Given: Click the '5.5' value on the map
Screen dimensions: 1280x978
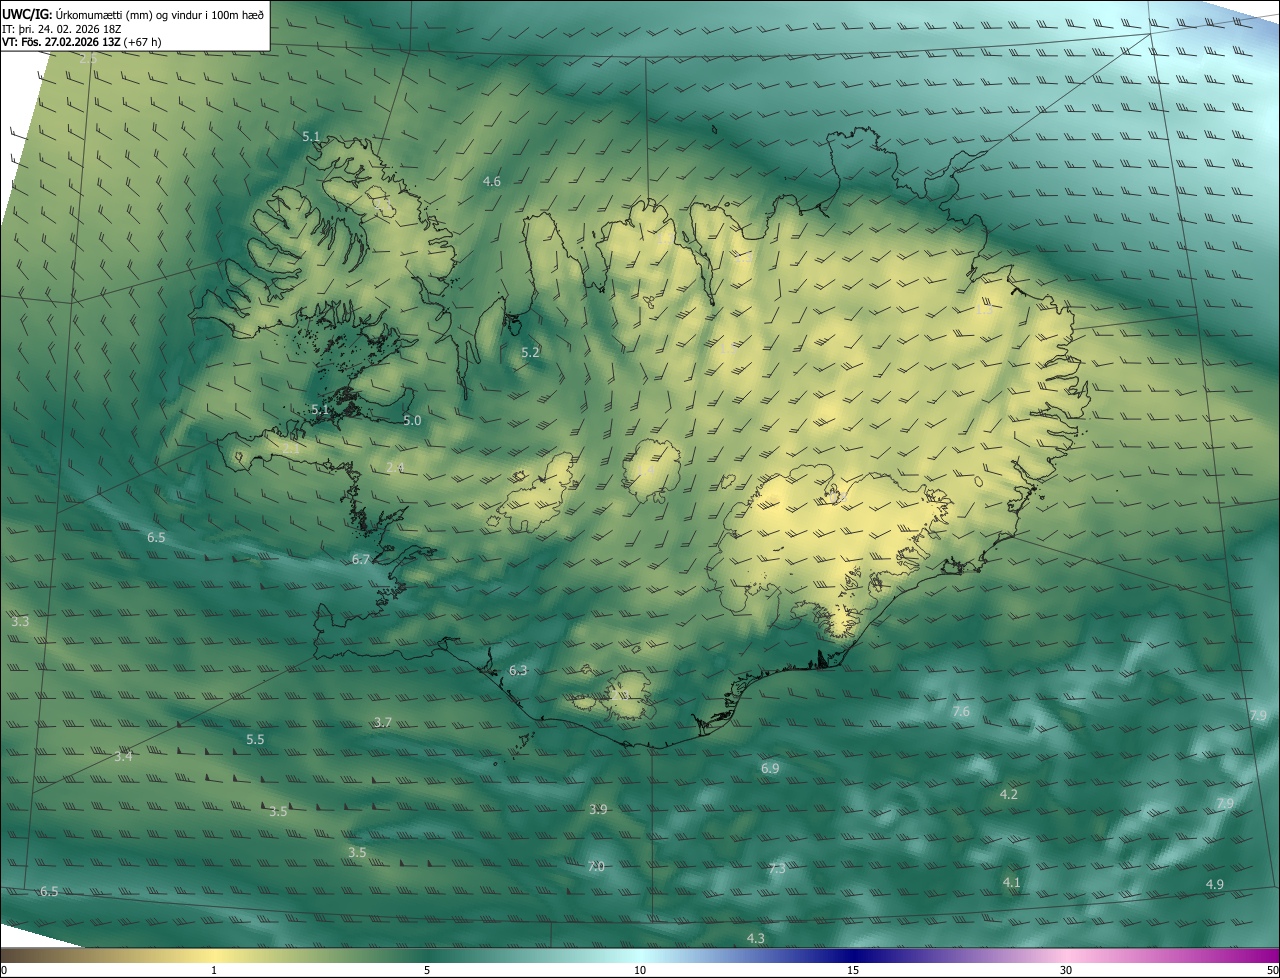Looking at the screenshot, I should 255,739.
